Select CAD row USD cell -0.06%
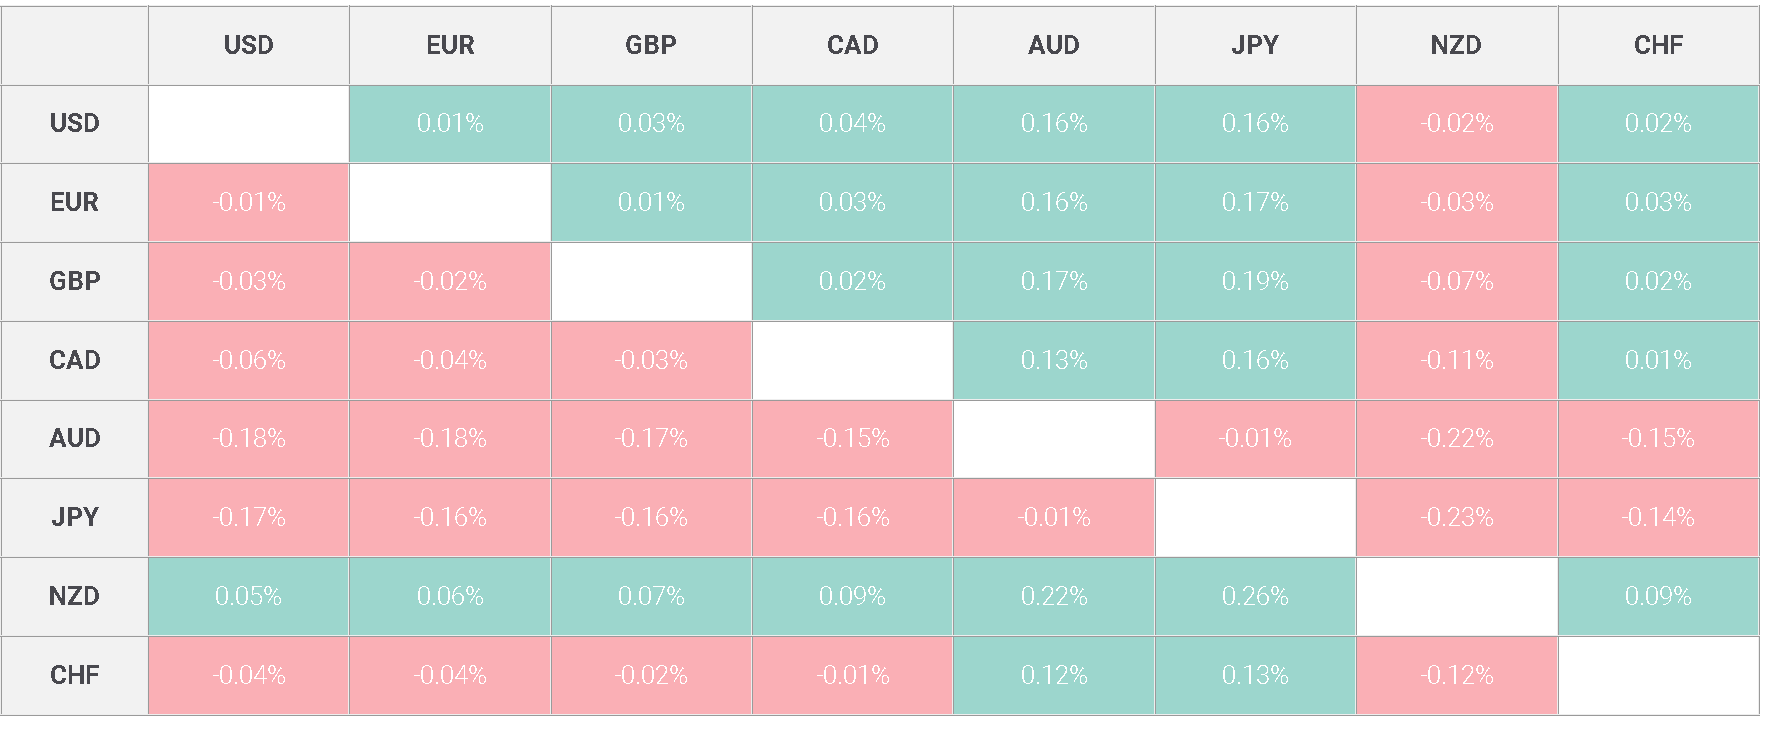Image resolution: width=1770 pixels, height=730 pixels. (248, 360)
